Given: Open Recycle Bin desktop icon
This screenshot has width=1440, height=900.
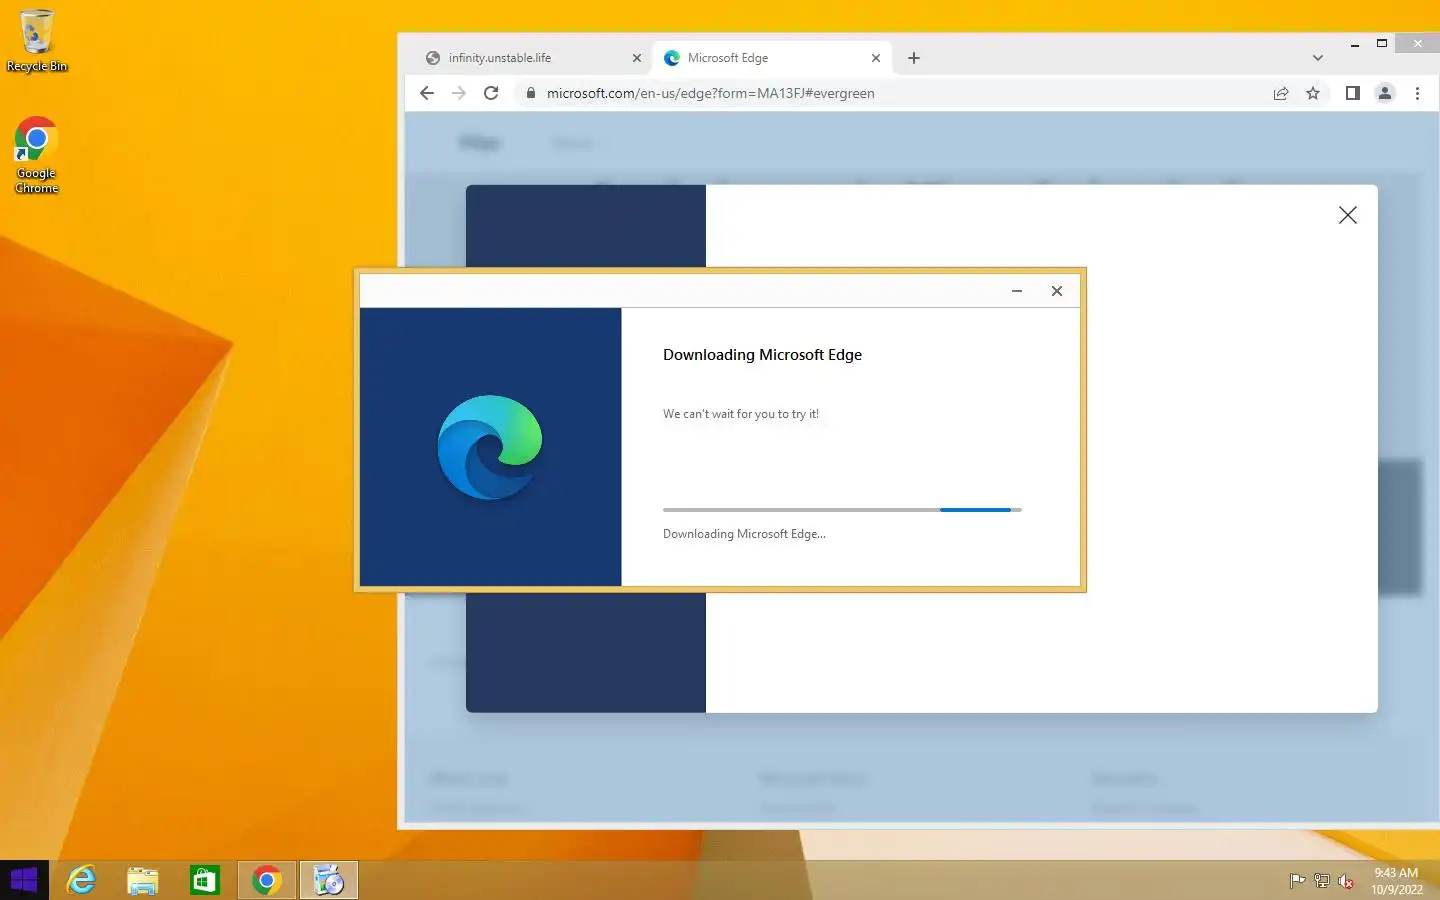Looking at the screenshot, I should [x=37, y=40].
